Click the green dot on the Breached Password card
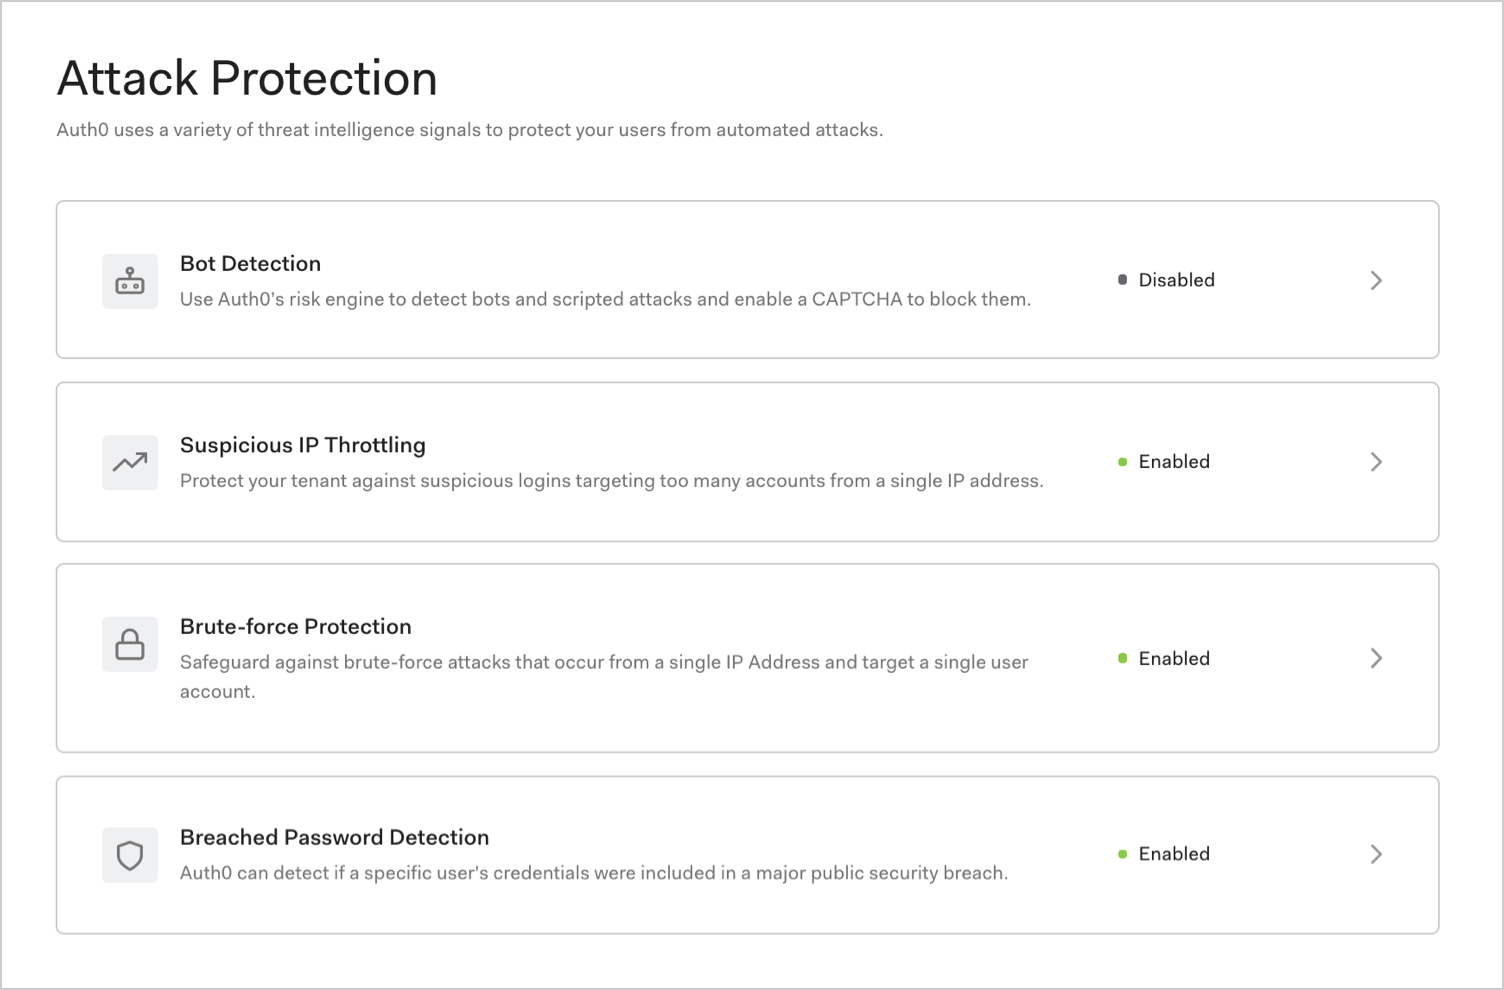This screenshot has height=990, width=1504. coord(1121,854)
